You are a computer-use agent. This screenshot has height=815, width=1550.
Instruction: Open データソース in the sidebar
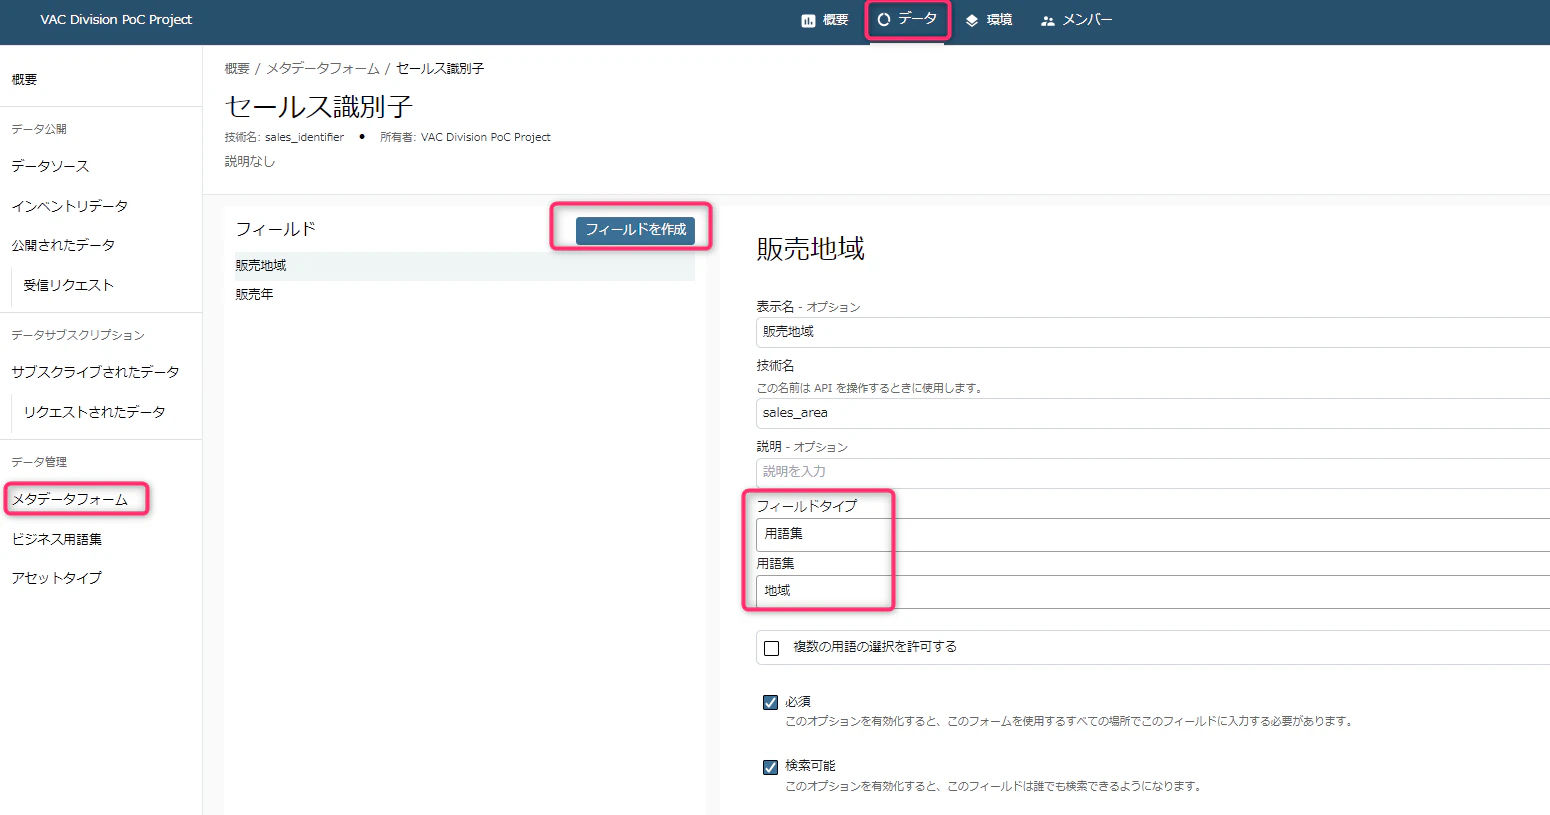point(50,166)
